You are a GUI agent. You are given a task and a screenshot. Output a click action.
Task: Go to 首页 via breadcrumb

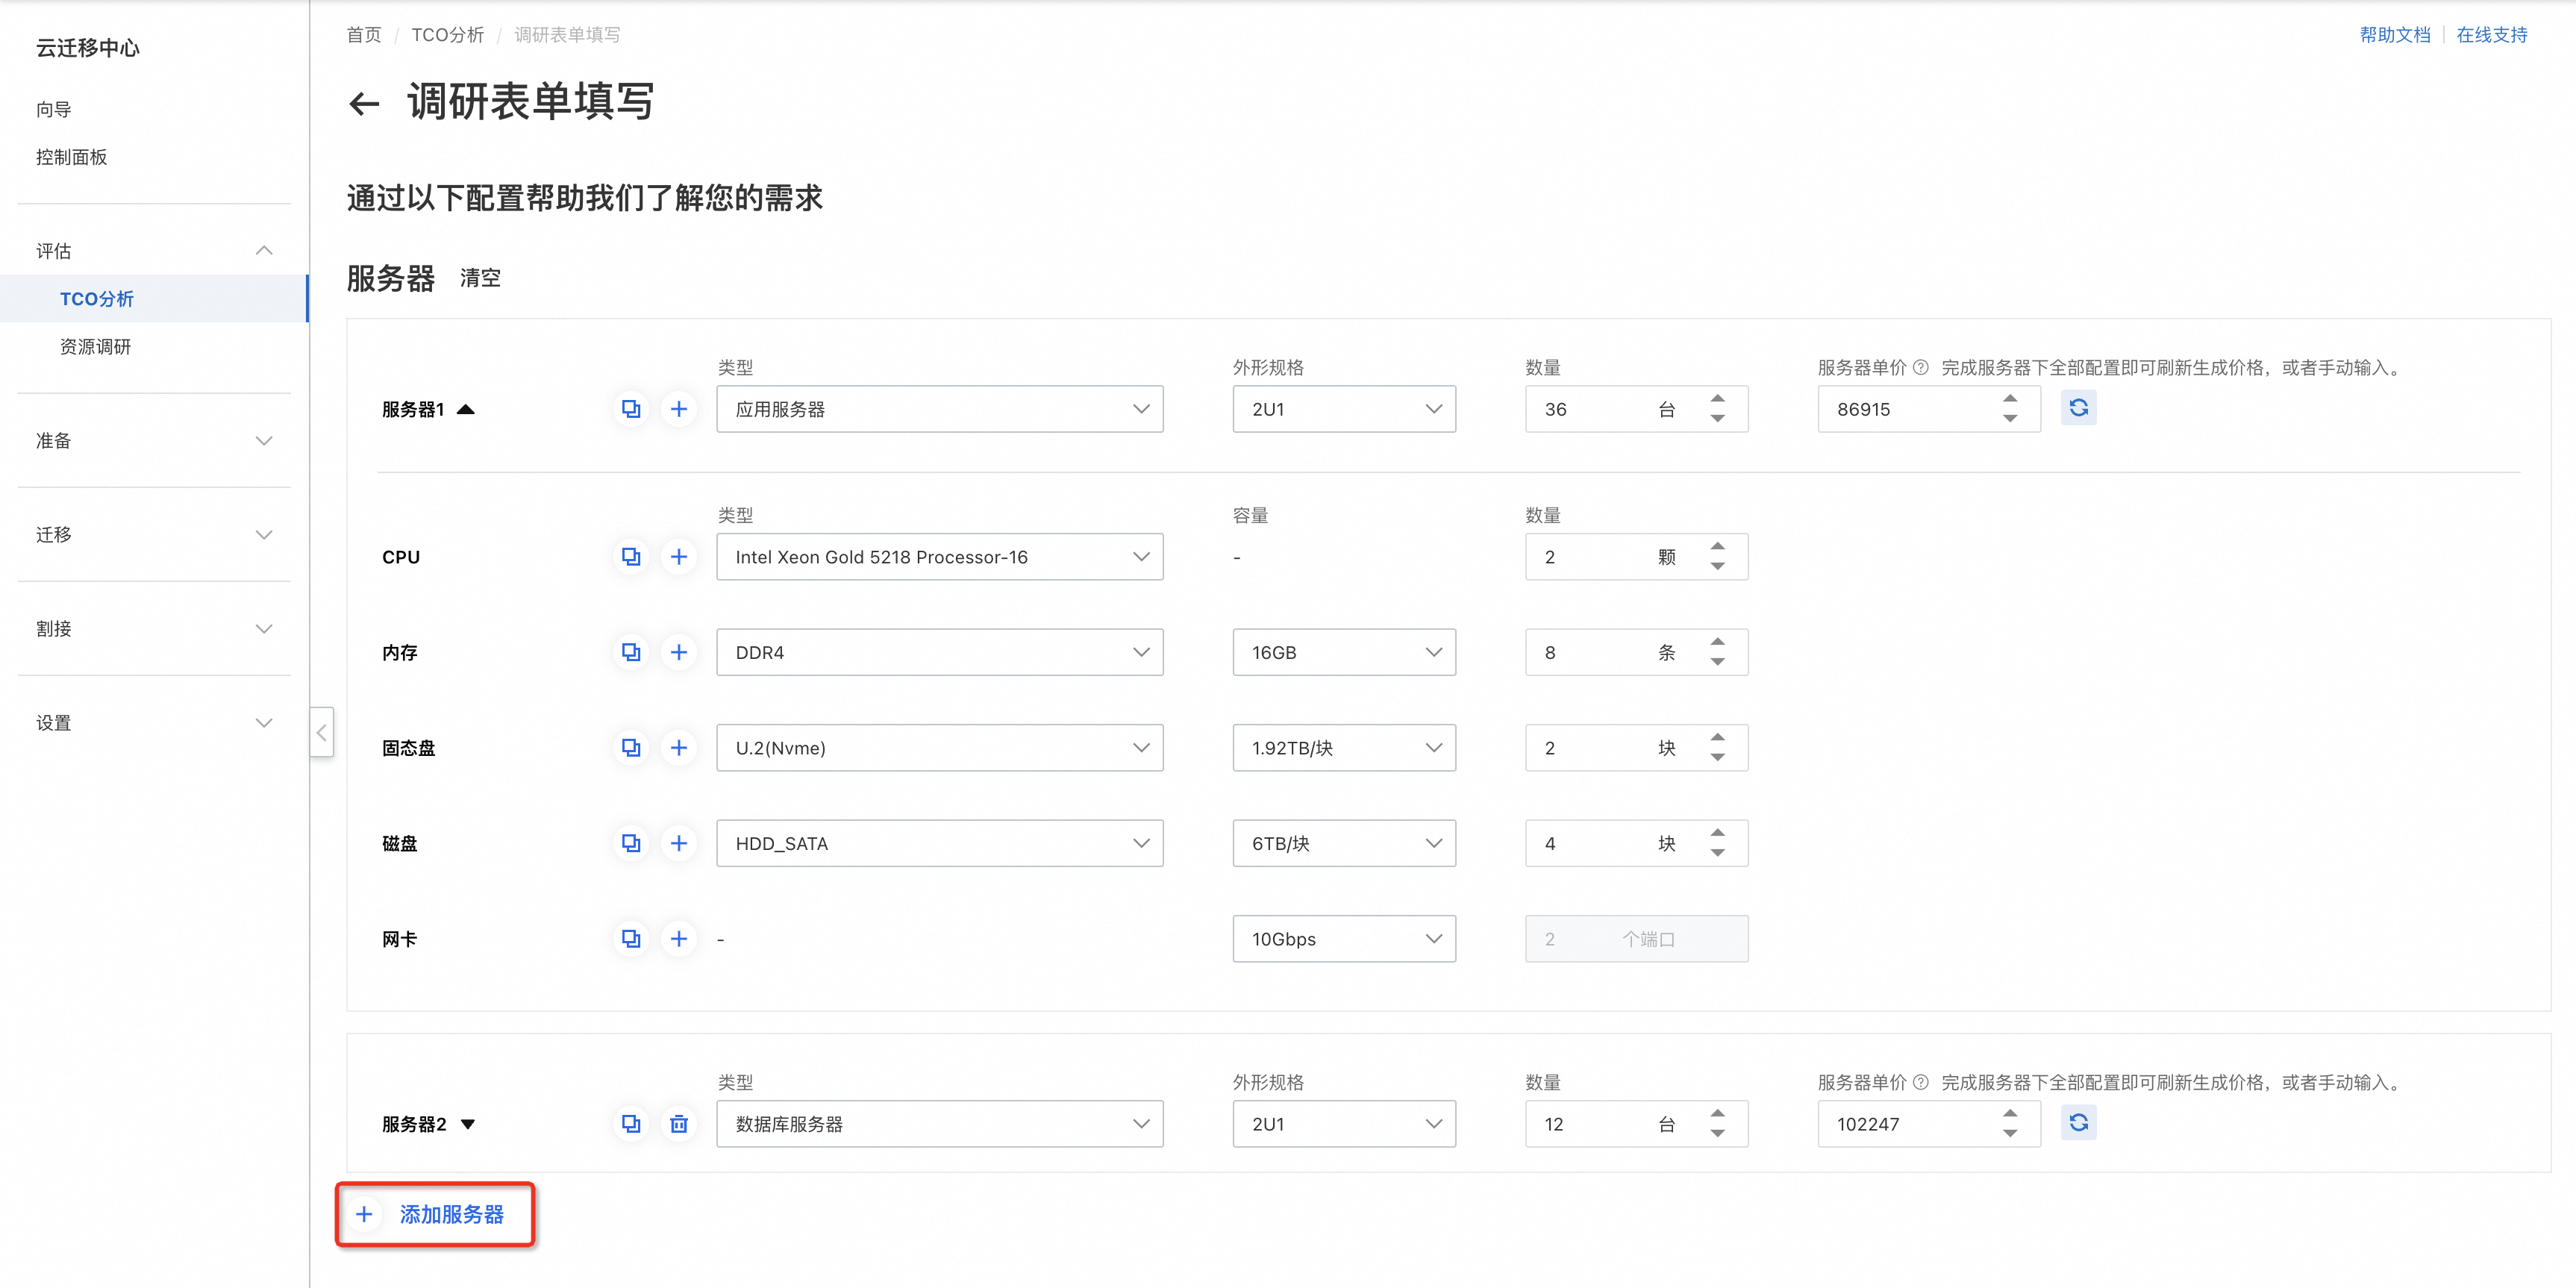(364, 35)
